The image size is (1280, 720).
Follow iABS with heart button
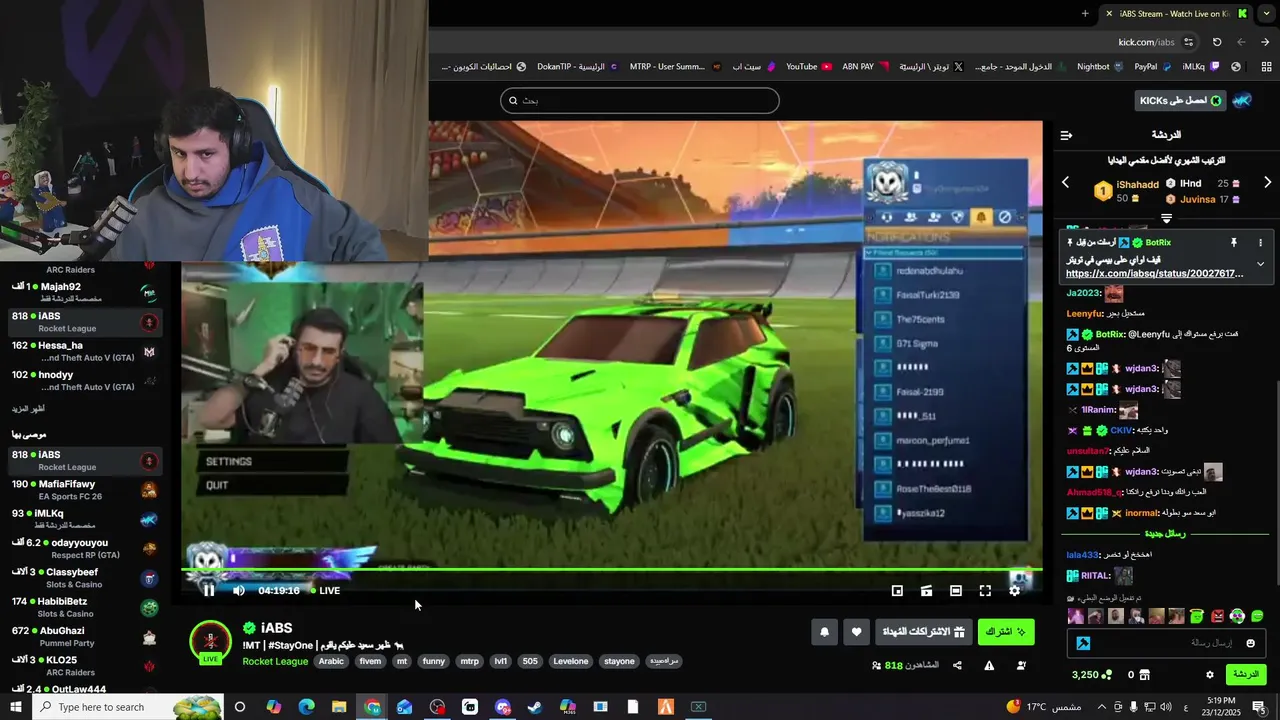(856, 632)
